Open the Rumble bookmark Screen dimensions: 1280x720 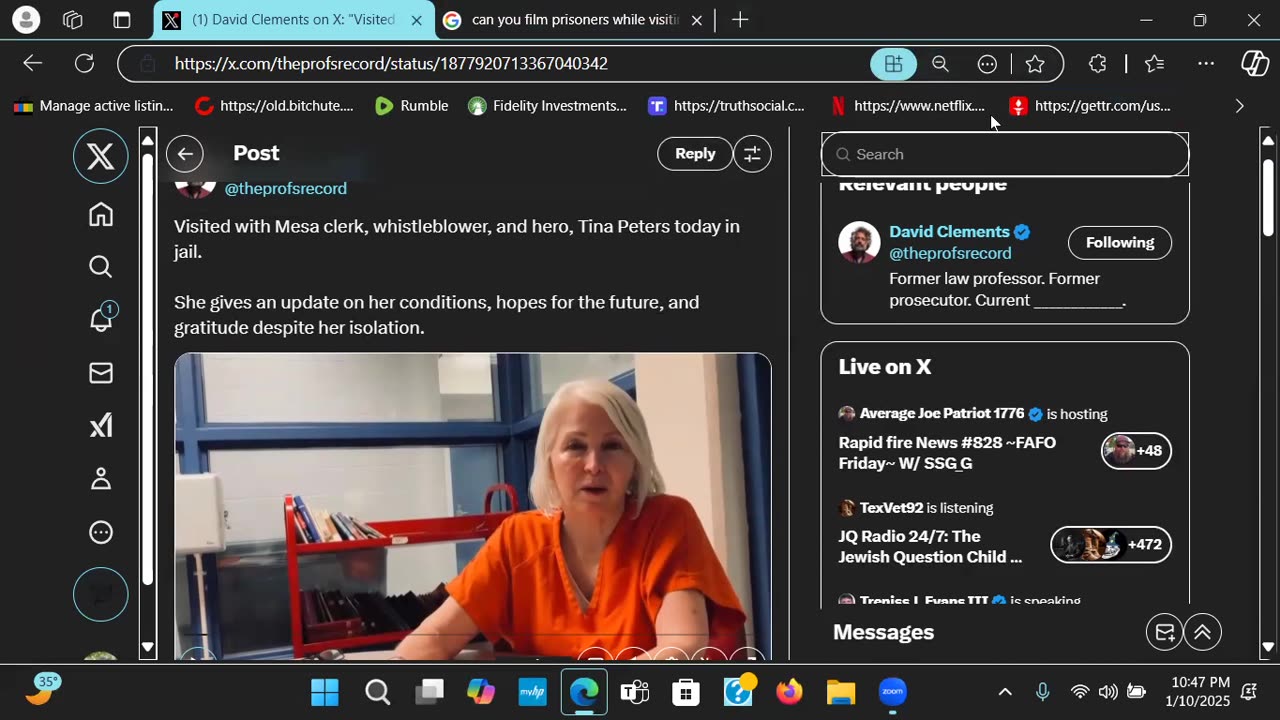coord(411,106)
